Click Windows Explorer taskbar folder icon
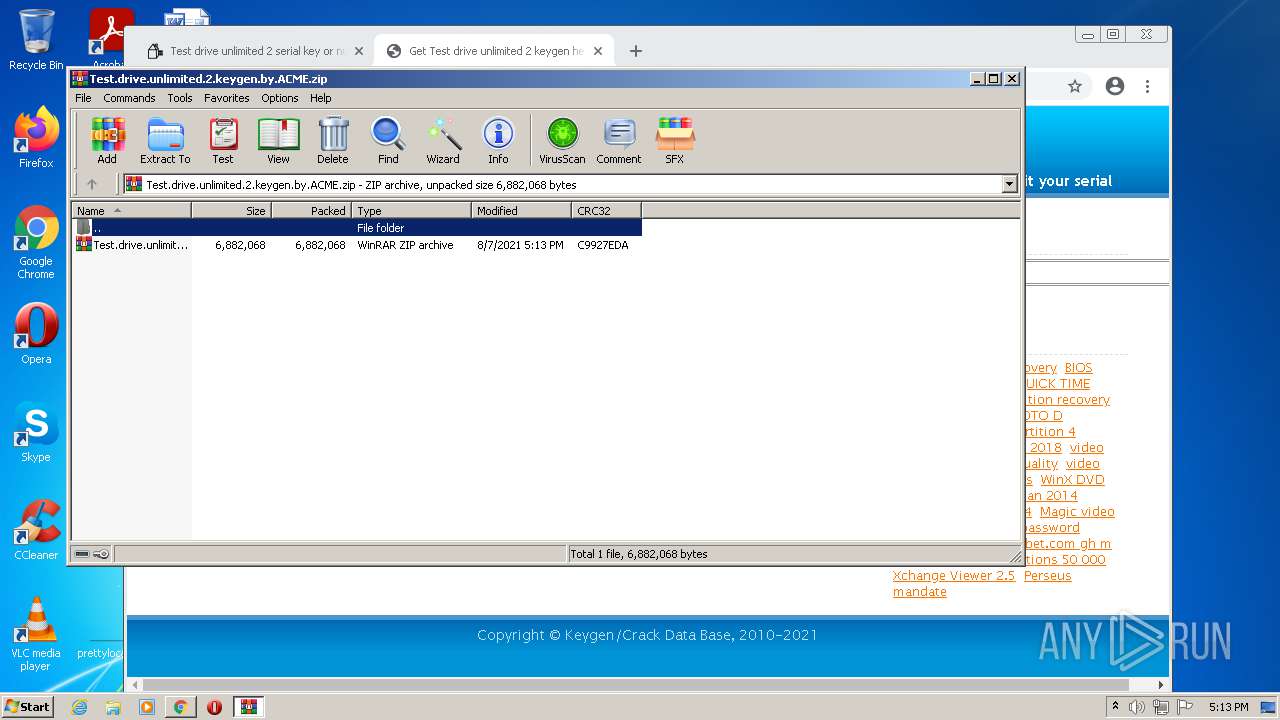The image size is (1280, 720). [113, 707]
